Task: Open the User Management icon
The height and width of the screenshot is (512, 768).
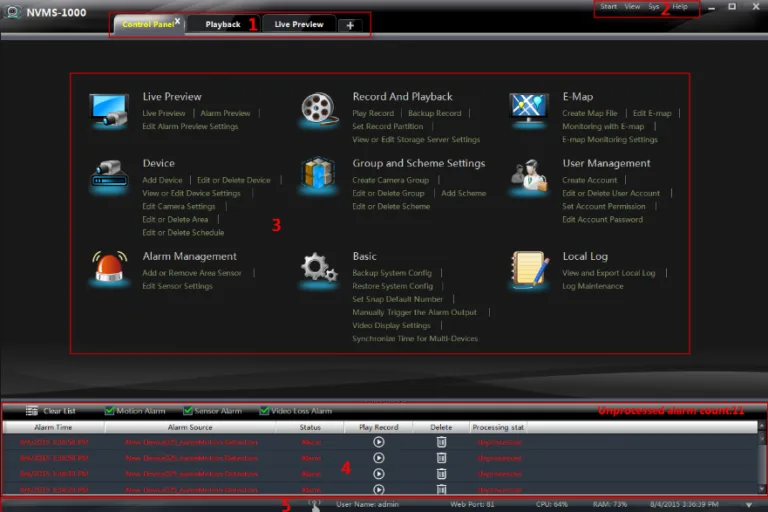Action: coord(527,174)
